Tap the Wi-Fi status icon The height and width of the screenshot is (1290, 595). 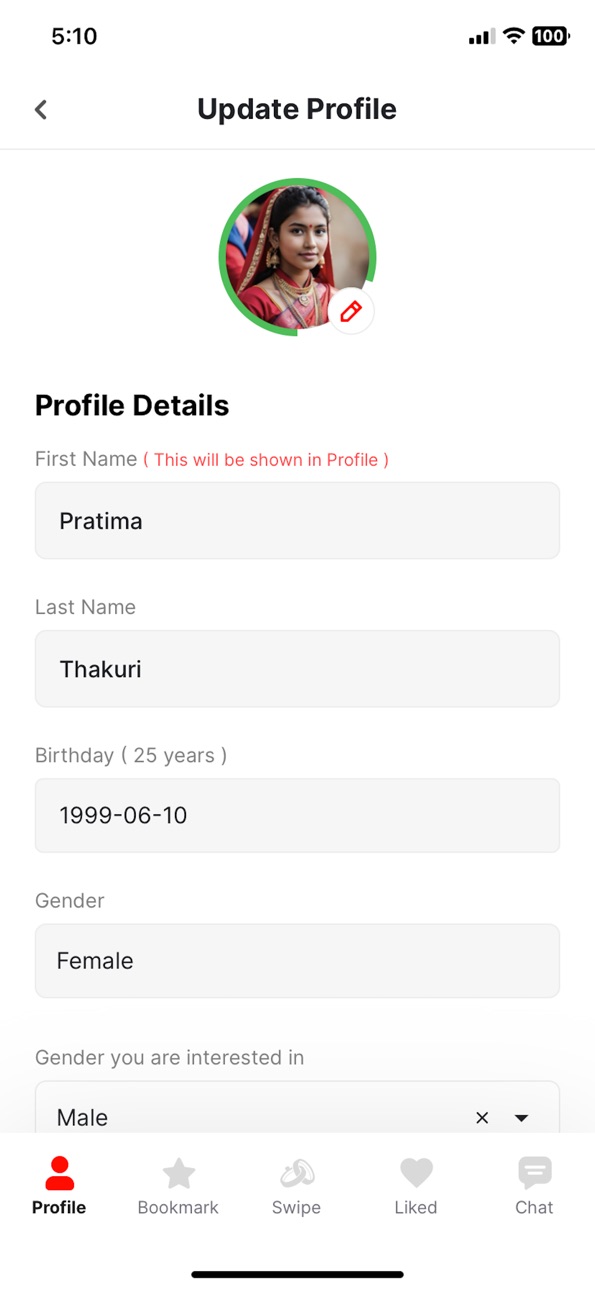514,36
